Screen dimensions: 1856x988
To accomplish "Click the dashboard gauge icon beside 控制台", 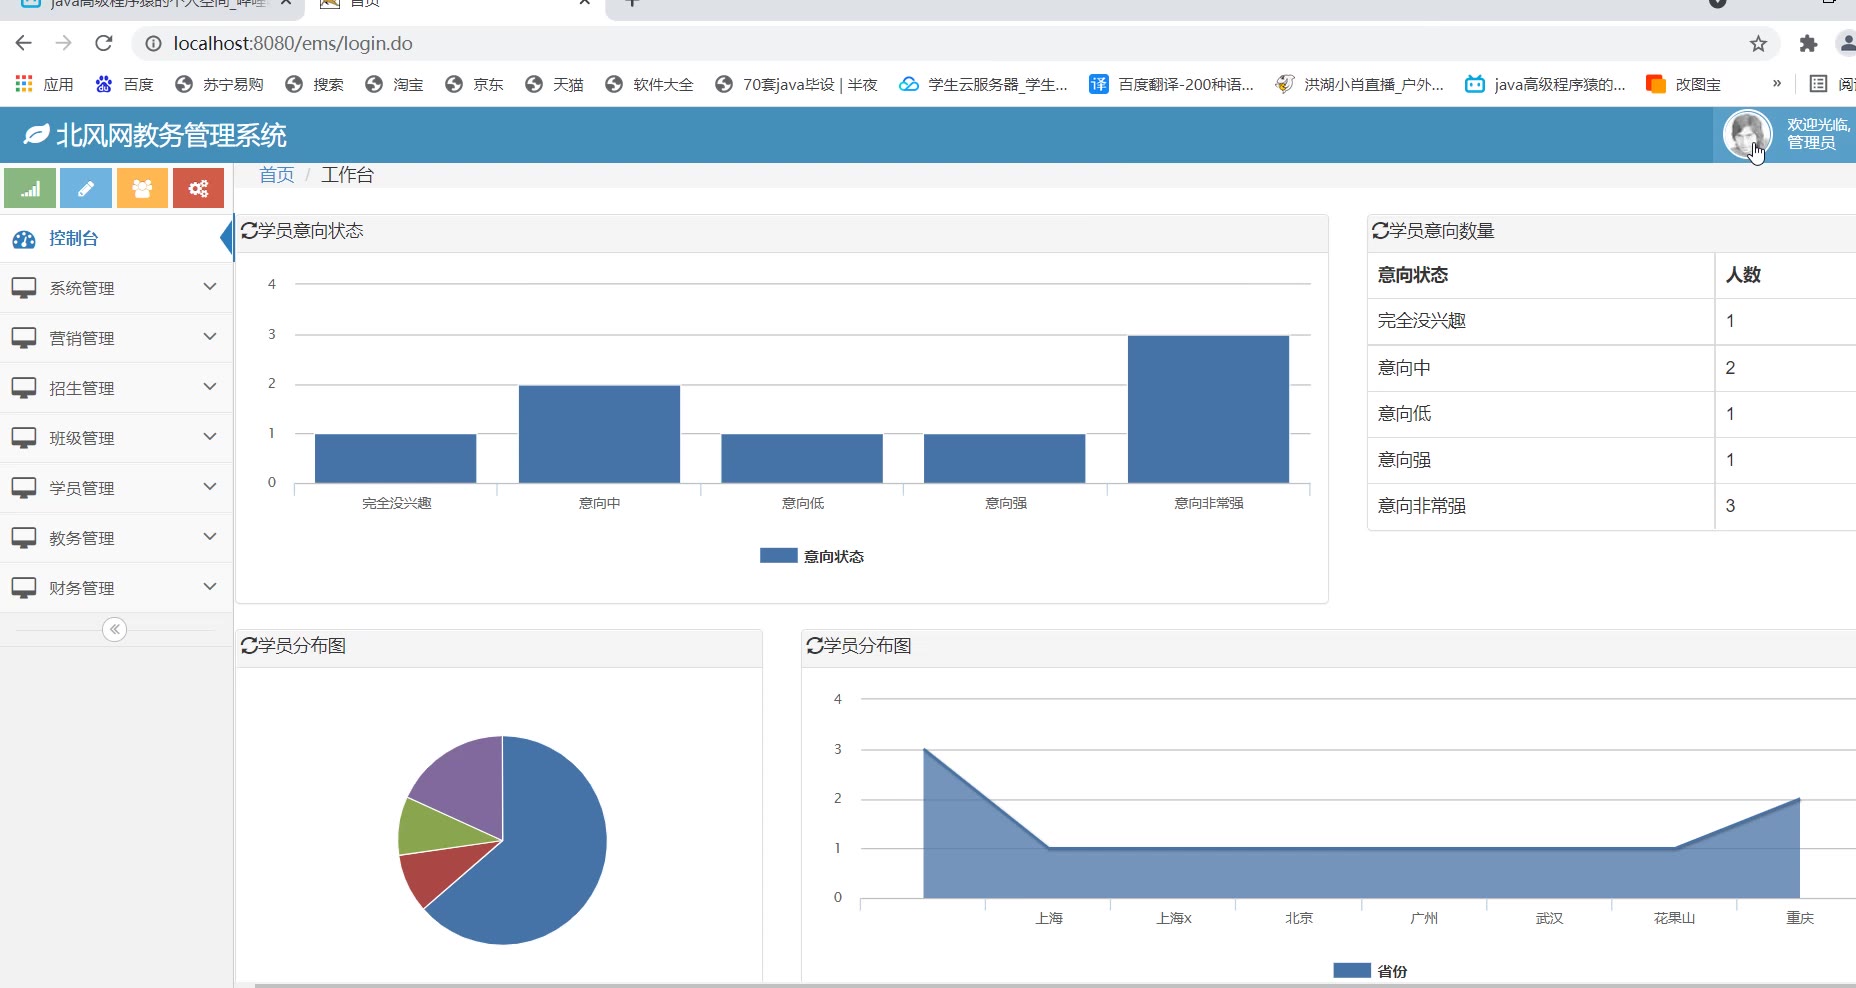I will pos(24,239).
